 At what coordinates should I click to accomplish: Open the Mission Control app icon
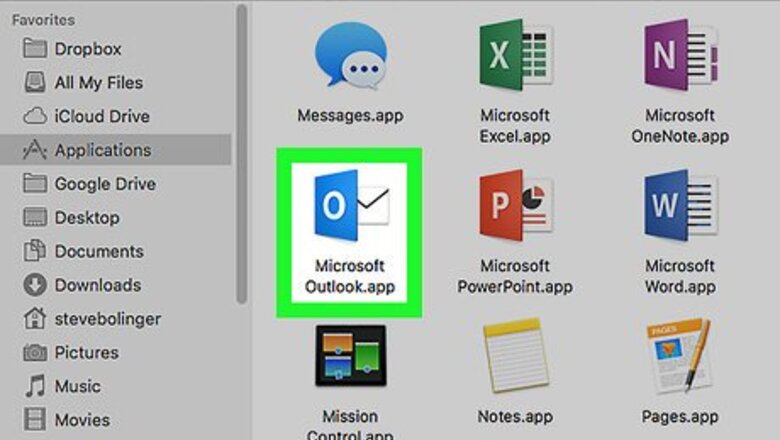point(349,357)
